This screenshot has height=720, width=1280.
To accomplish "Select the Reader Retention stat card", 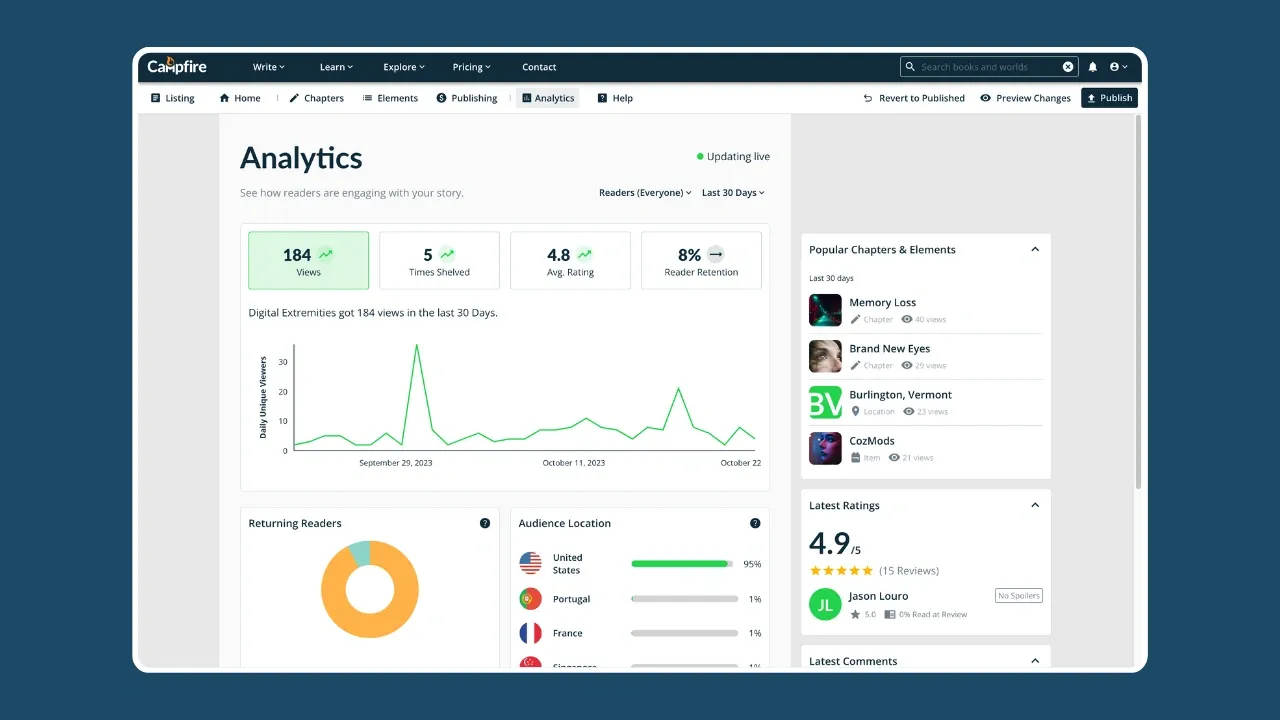I will point(701,261).
